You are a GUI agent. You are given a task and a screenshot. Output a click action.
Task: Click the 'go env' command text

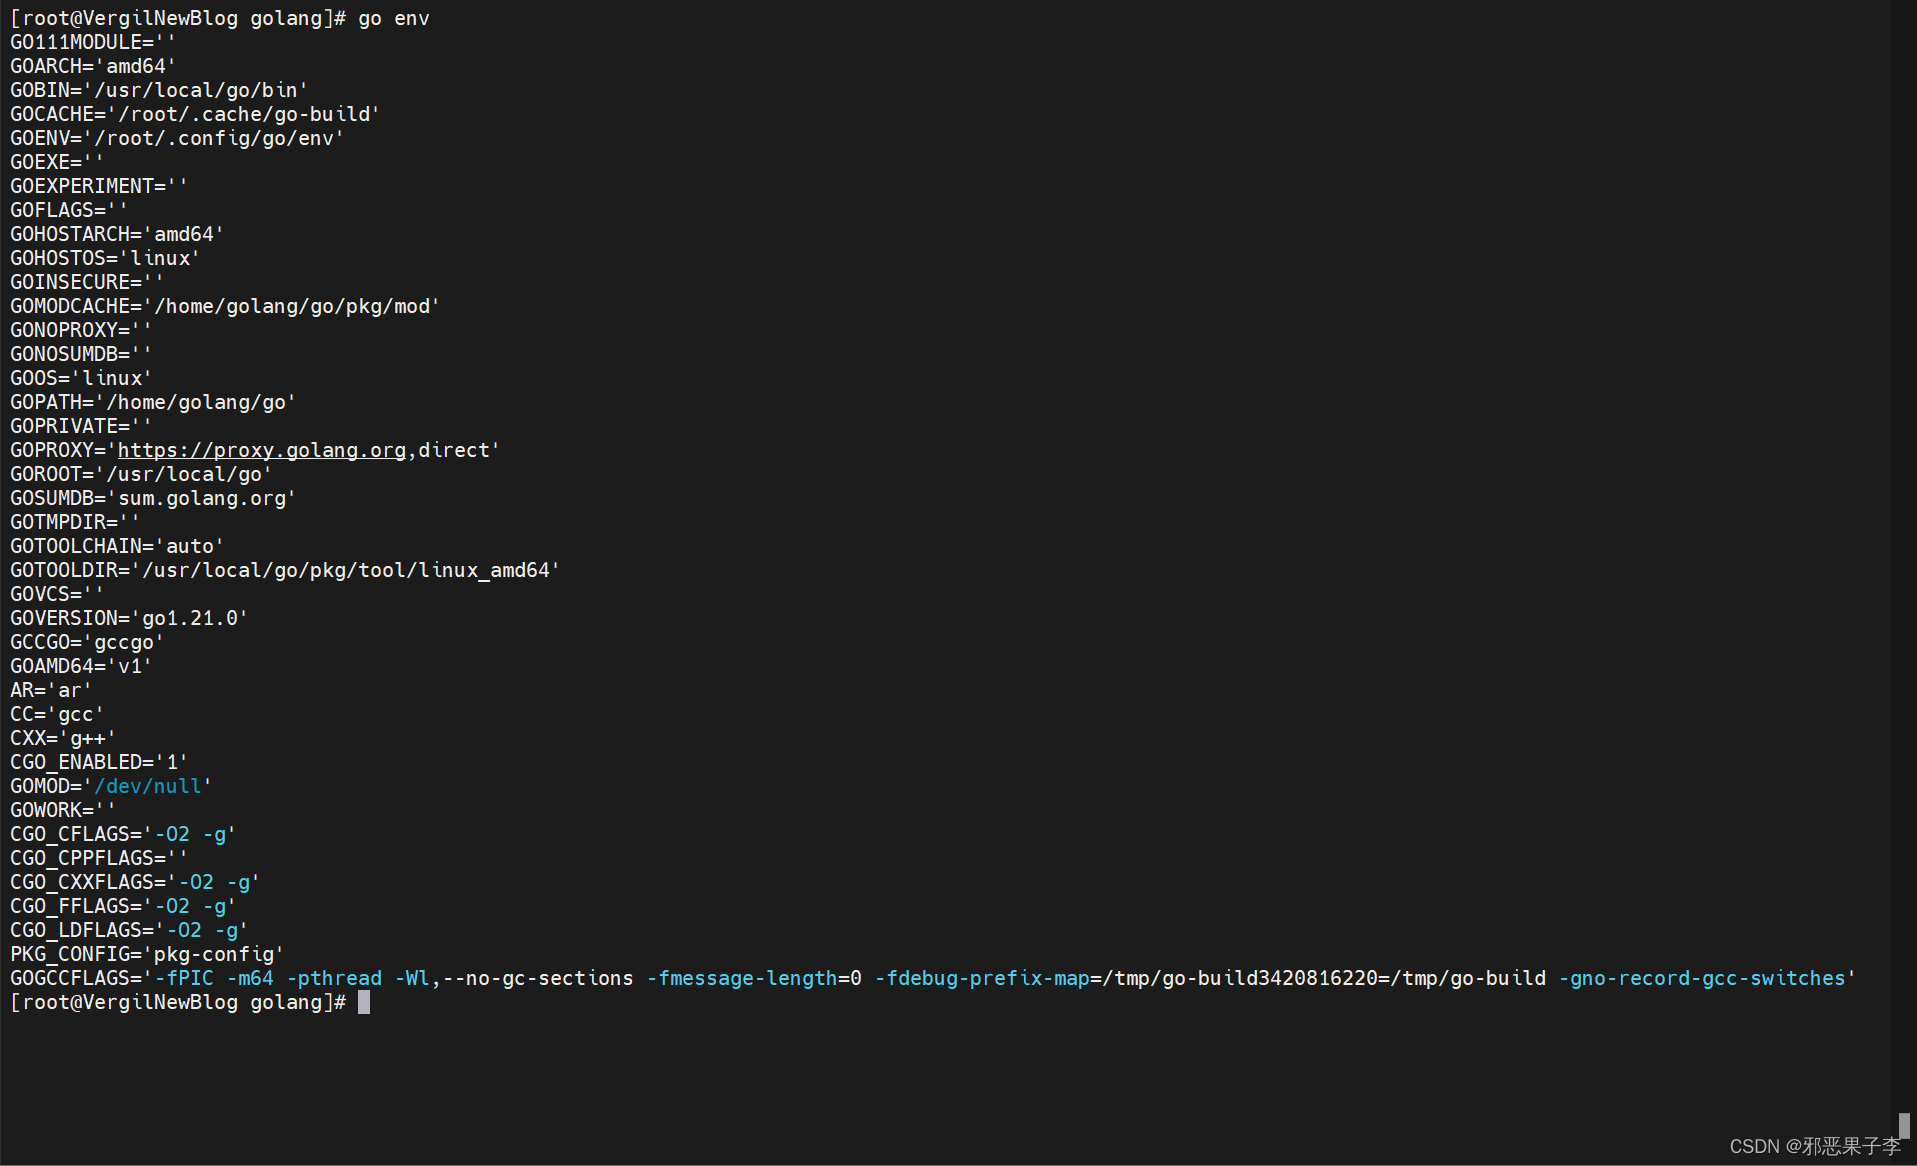coord(394,18)
